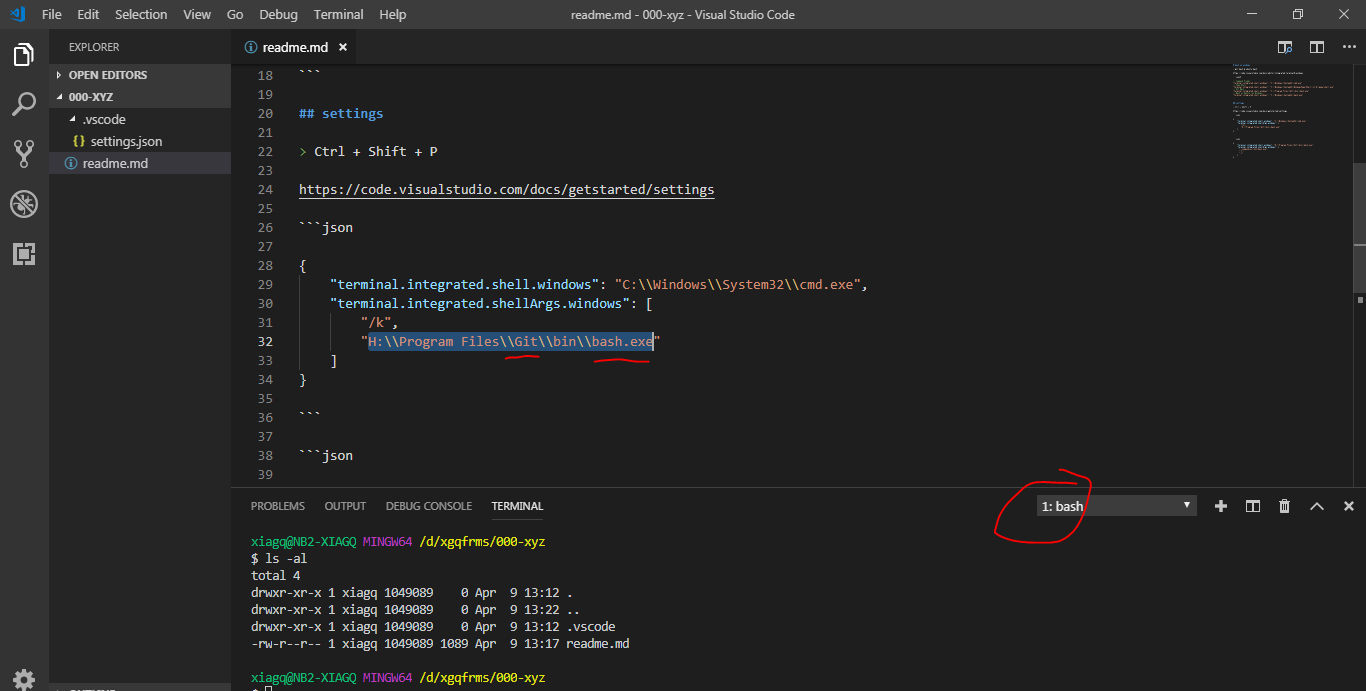
Task: Open the View menu
Action: point(197,14)
